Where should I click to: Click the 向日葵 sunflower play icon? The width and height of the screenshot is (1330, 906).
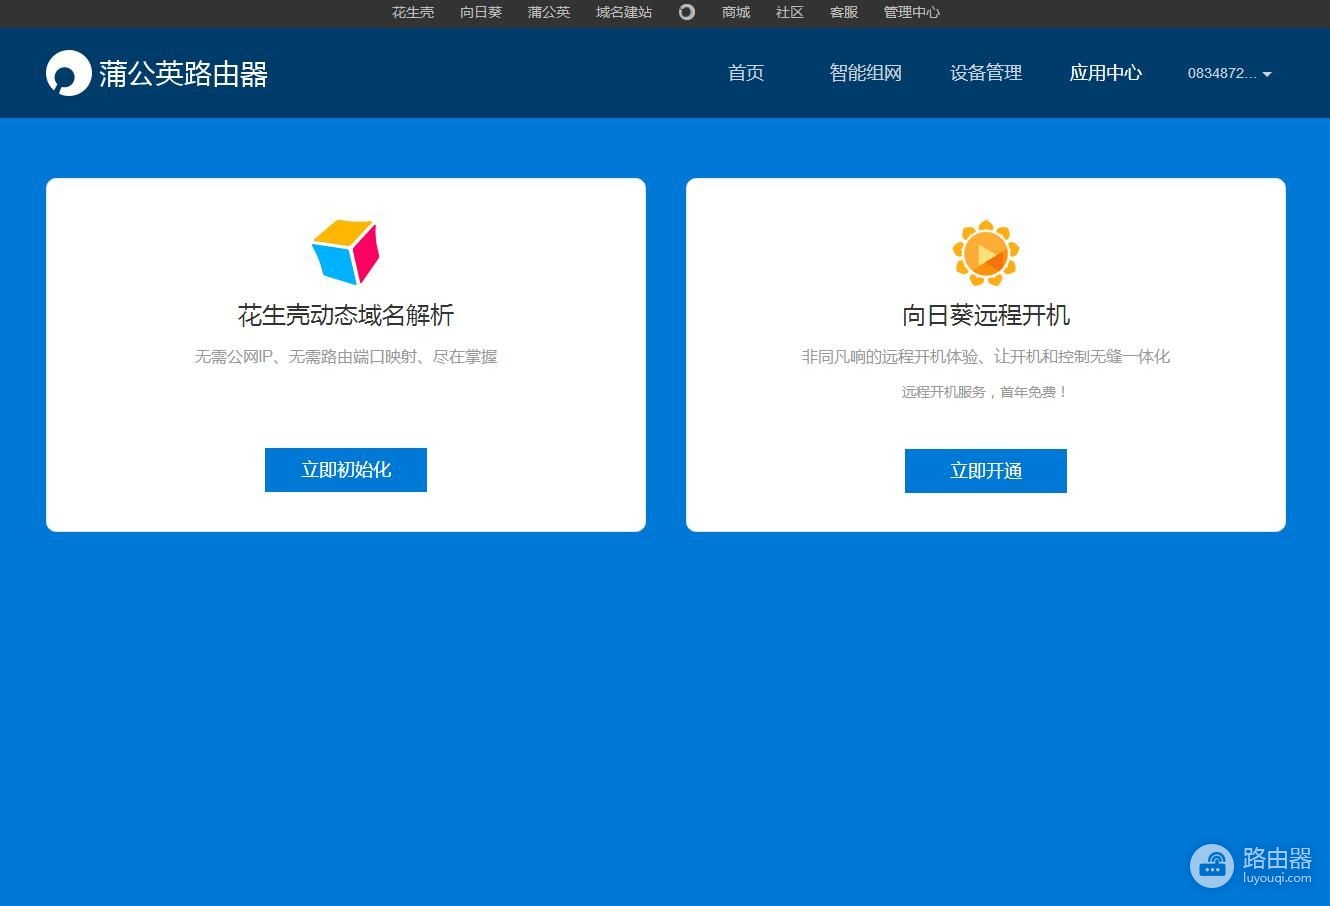tap(986, 253)
